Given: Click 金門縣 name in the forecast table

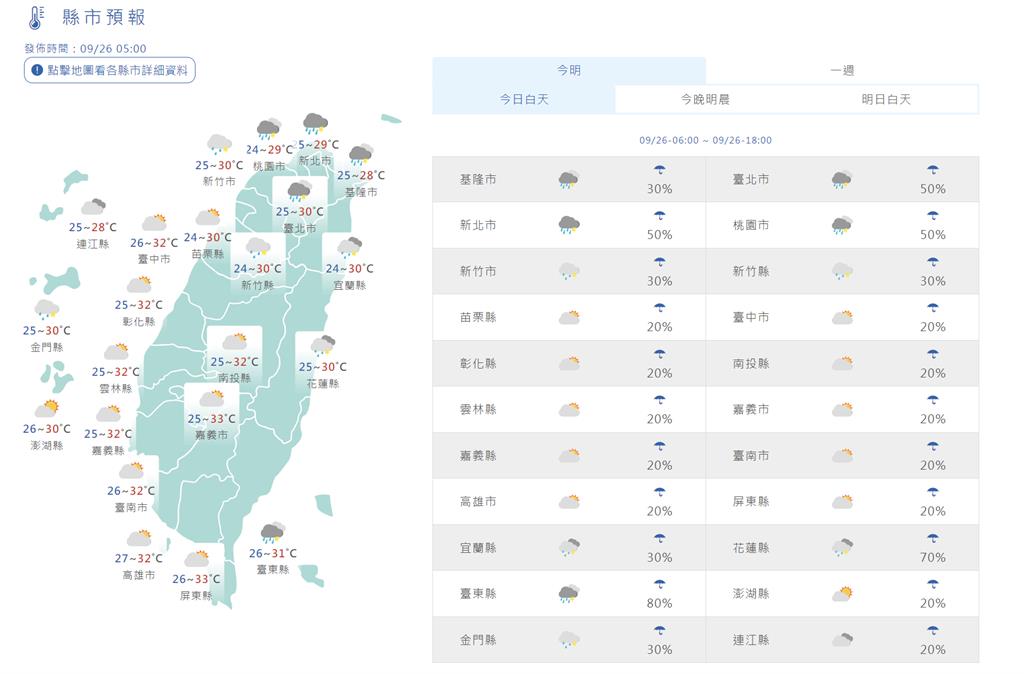Looking at the screenshot, I should pyautogui.click(x=478, y=640).
